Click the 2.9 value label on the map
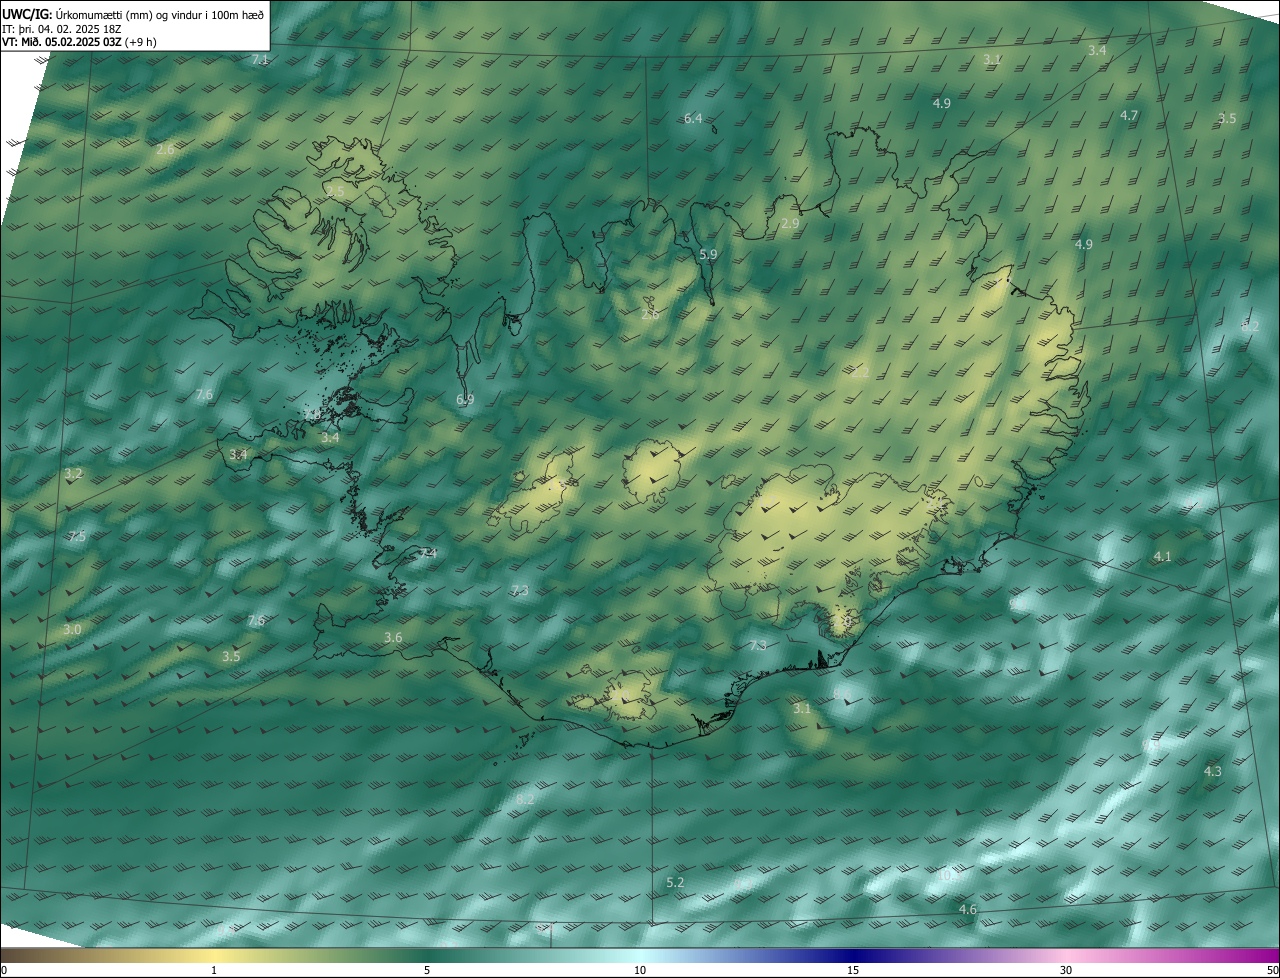 [790, 224]
